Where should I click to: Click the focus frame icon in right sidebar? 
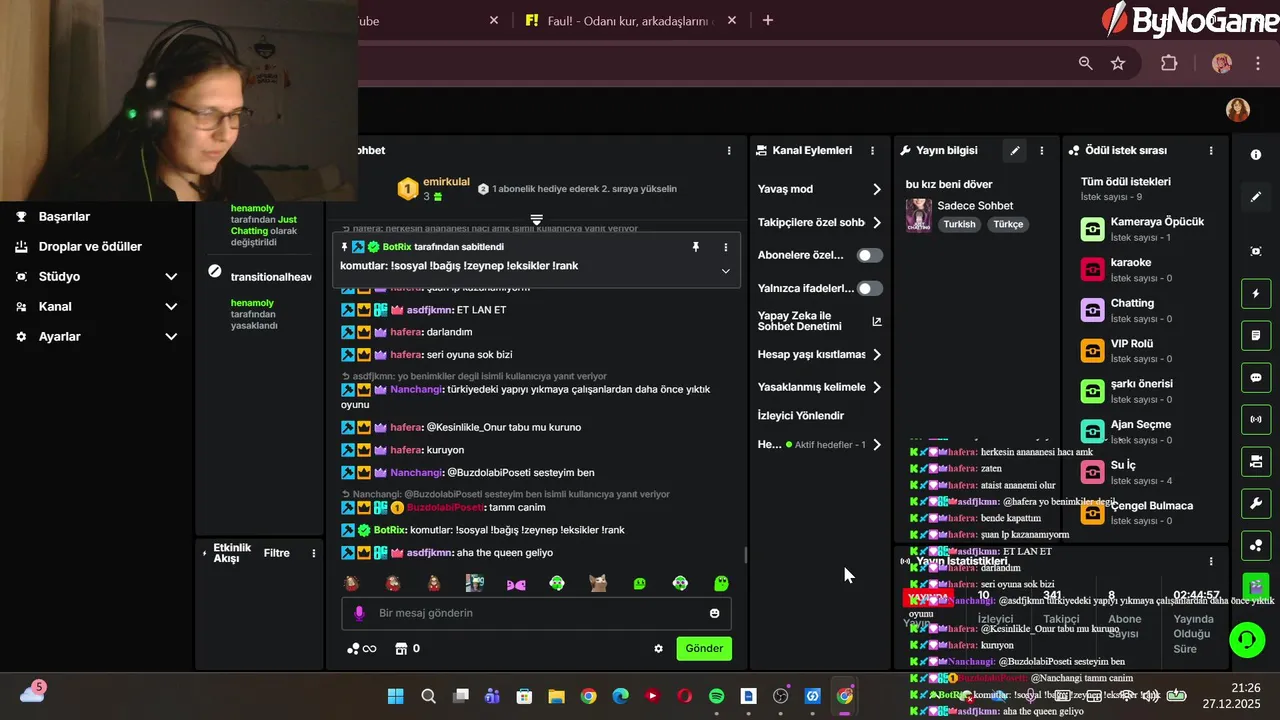tap(1256, 251)
